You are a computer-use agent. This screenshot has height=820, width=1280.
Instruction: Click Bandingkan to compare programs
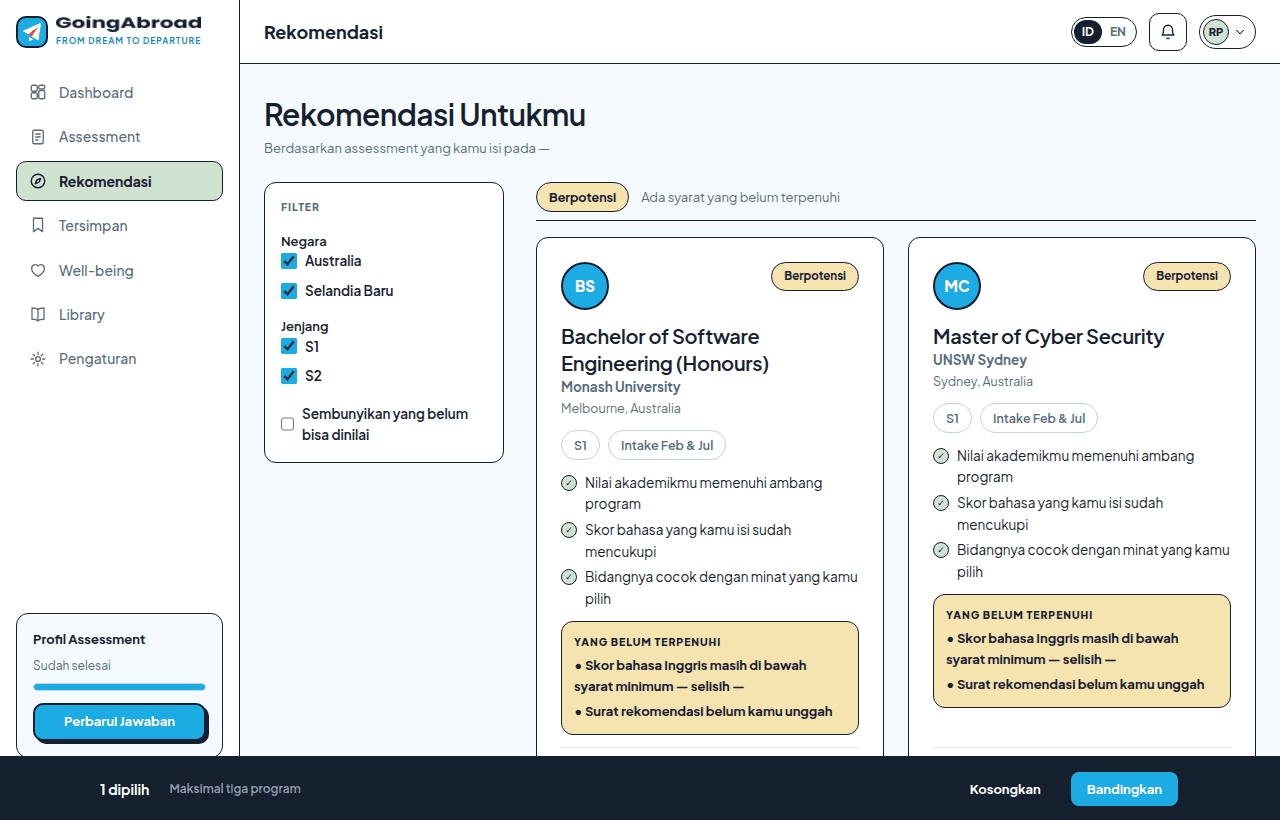[x=1124, y=789]
